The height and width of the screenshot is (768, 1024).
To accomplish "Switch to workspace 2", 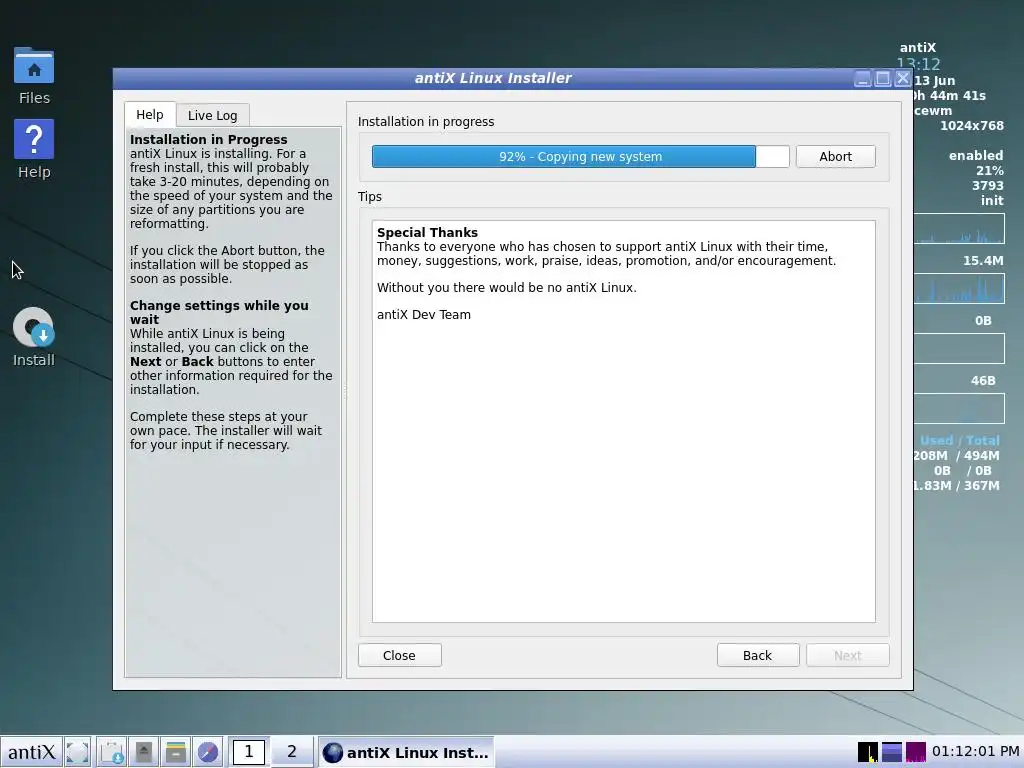I will tap(291, 752).
